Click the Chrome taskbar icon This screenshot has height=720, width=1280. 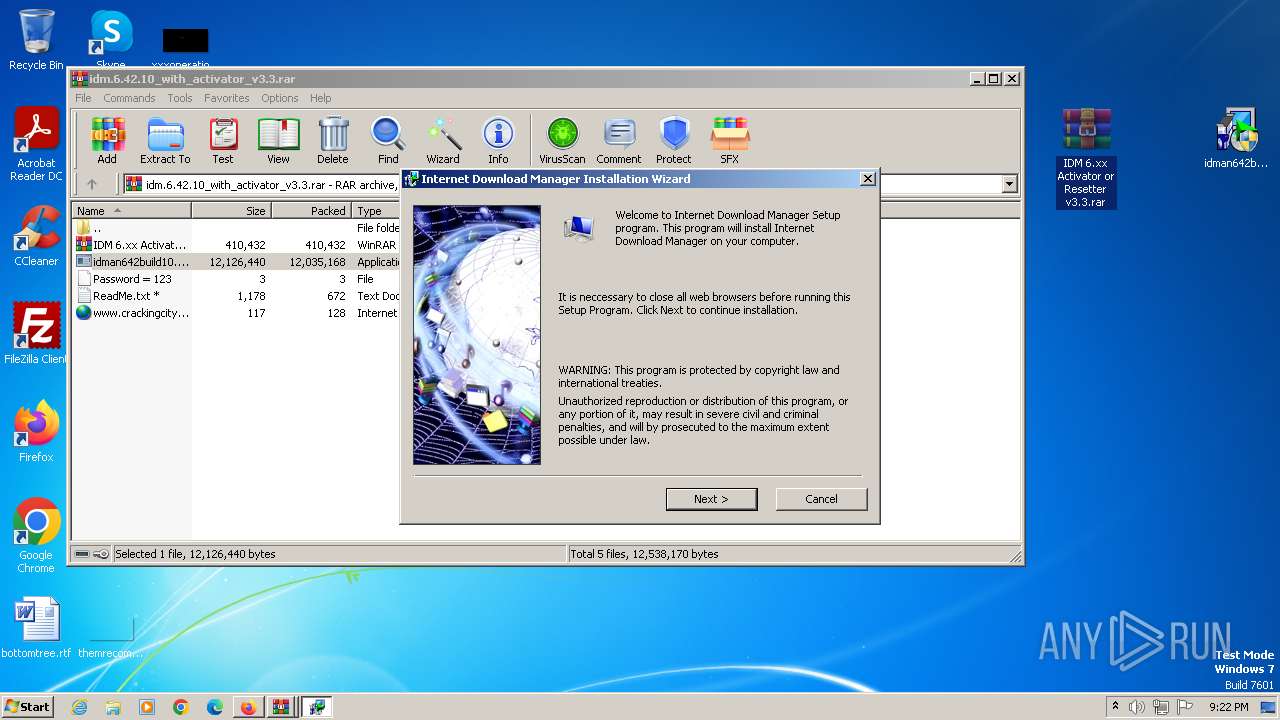point(181,707)
